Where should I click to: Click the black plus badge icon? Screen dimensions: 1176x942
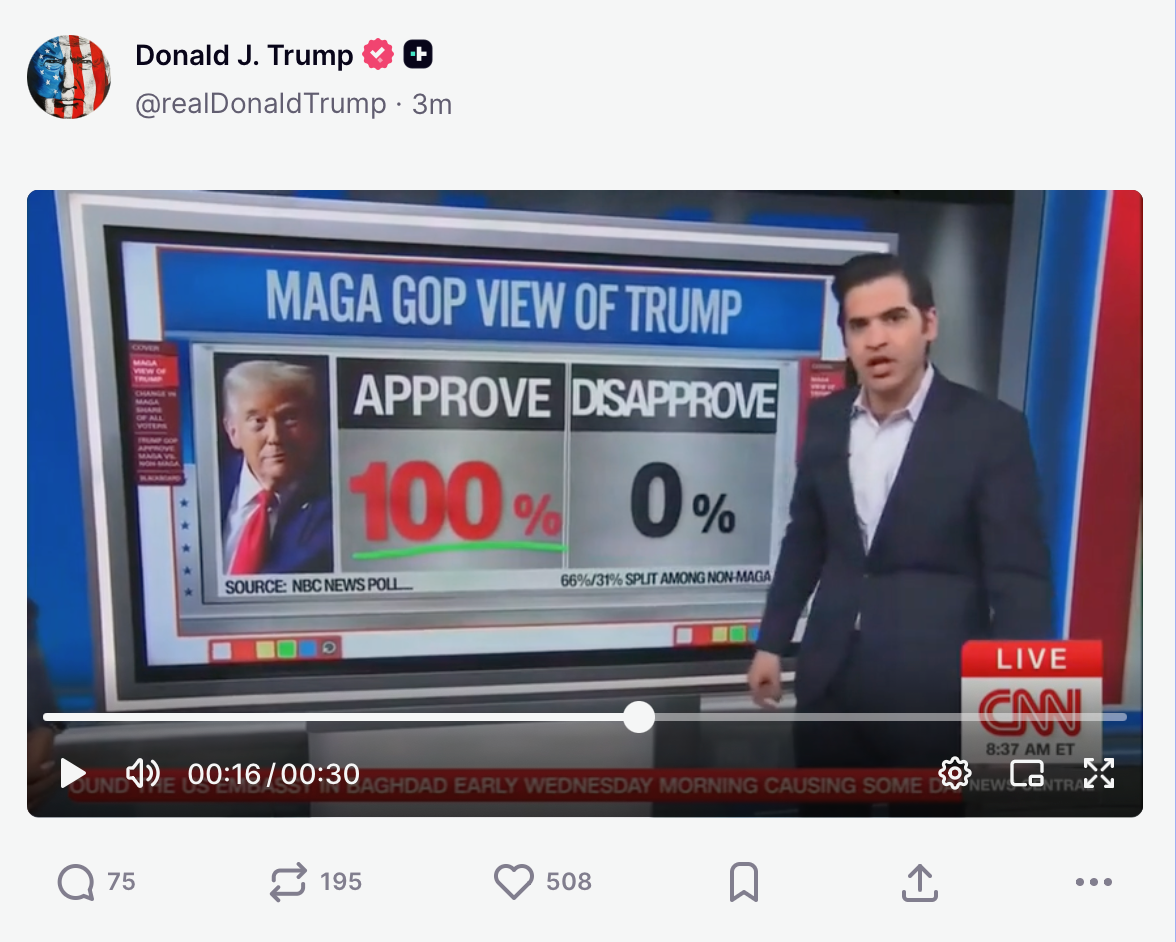418,55
